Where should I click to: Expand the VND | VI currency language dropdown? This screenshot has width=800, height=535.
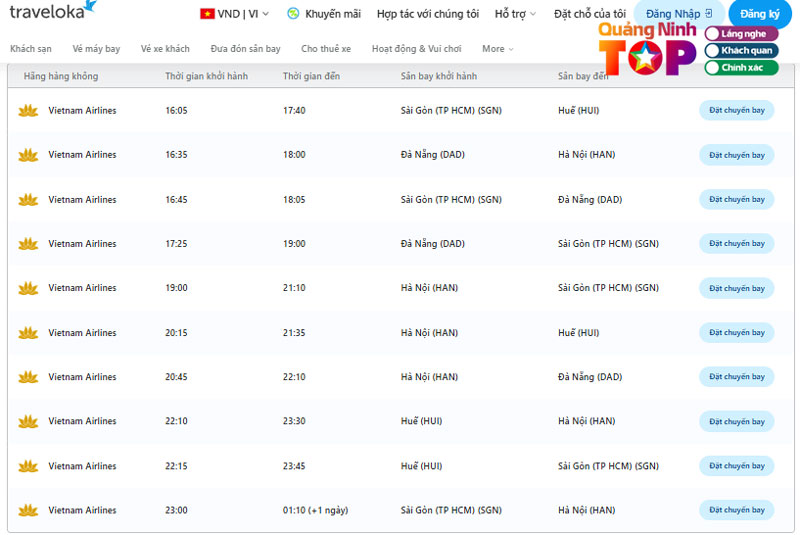235,14
